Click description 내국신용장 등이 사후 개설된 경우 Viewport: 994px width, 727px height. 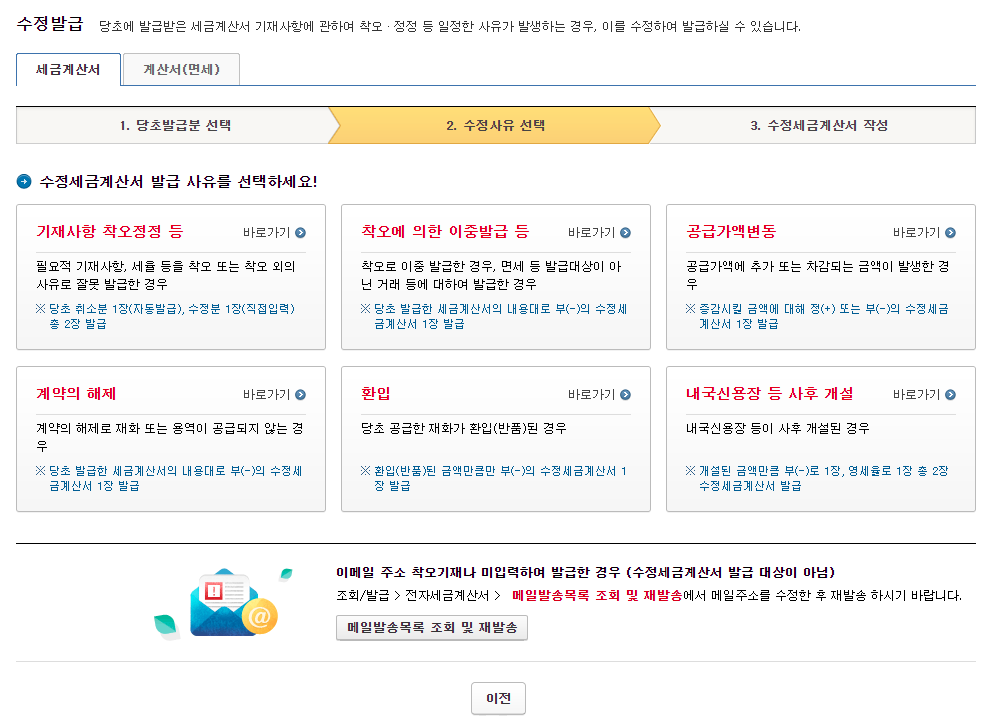tap(778, 428)
